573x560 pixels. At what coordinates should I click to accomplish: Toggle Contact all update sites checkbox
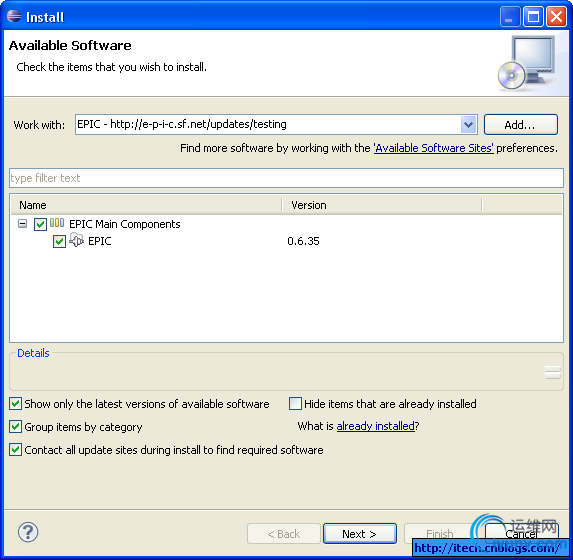pos(15,450)
